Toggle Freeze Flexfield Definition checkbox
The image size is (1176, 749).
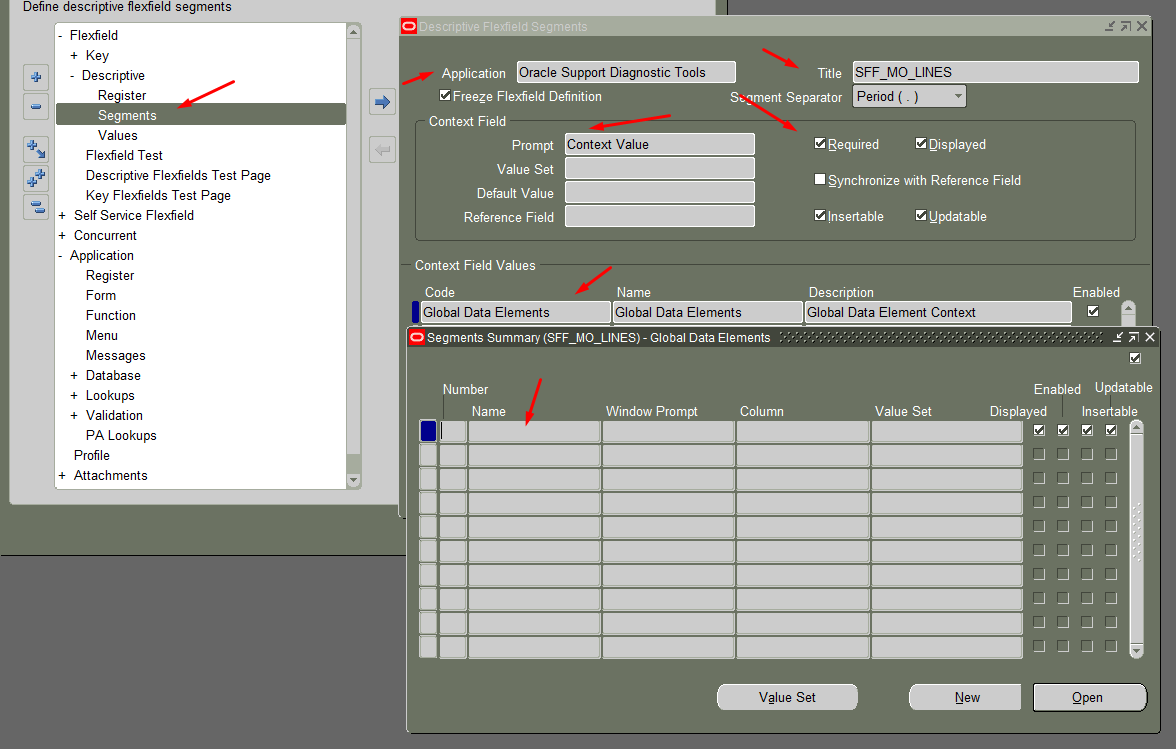(446, 95)
